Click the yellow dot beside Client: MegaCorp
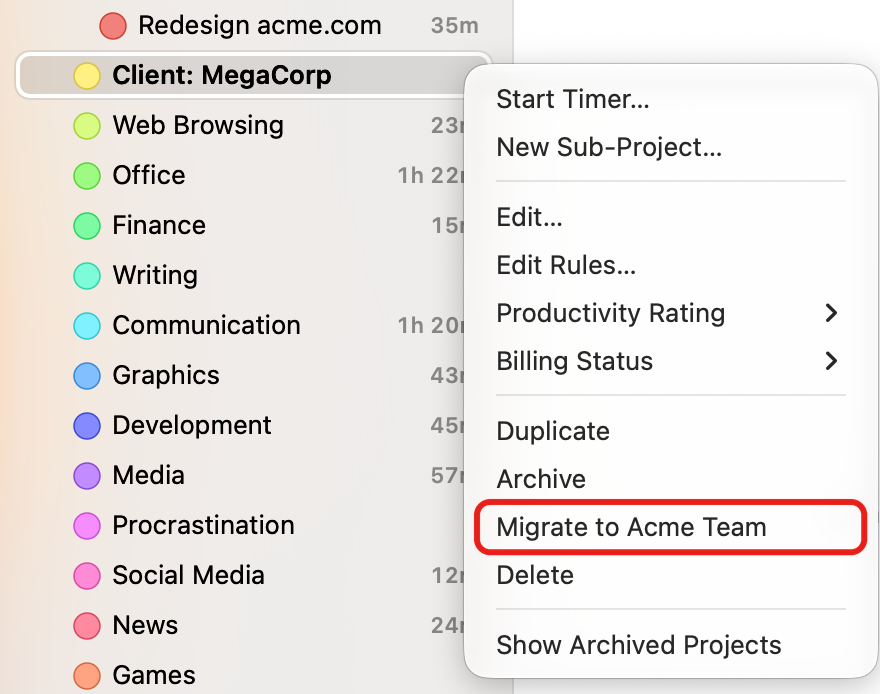The height and width of the screenshot is (694, 880). 87,76
